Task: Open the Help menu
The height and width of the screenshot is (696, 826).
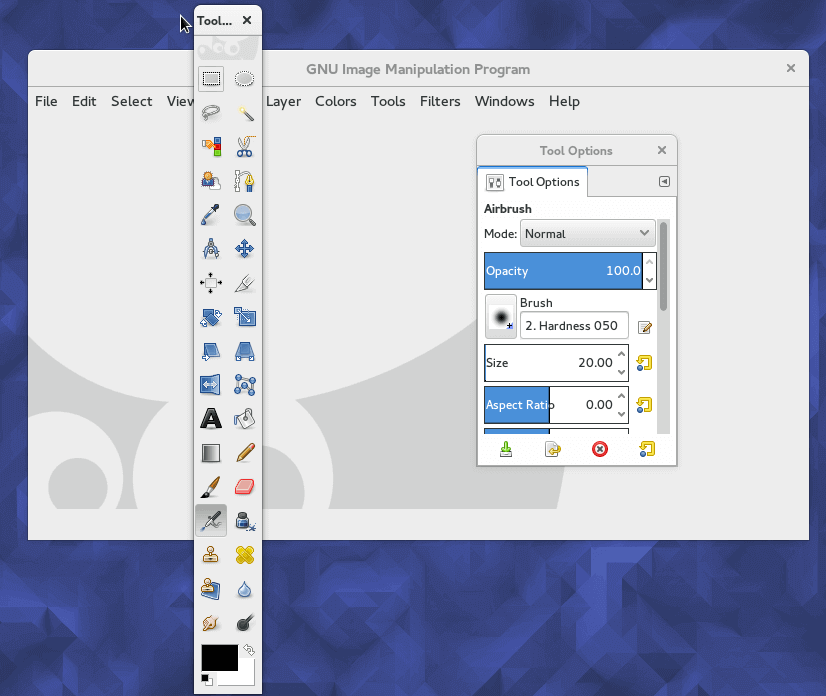Action: click(564, 101)
